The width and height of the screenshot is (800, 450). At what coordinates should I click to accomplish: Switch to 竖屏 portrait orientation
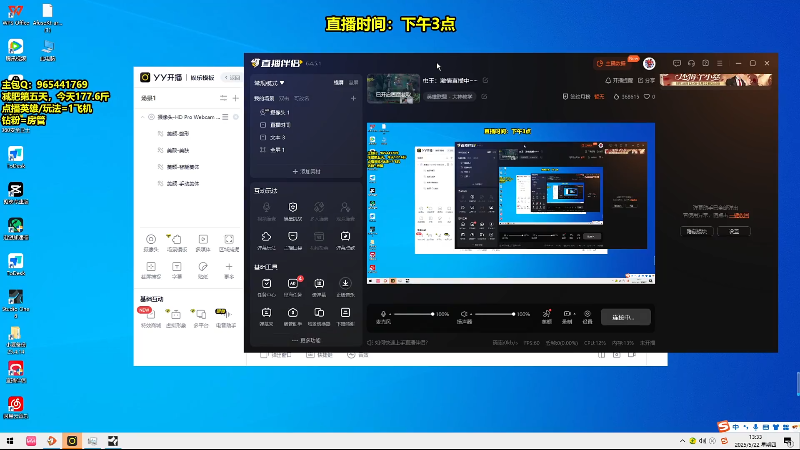point(353,83)
